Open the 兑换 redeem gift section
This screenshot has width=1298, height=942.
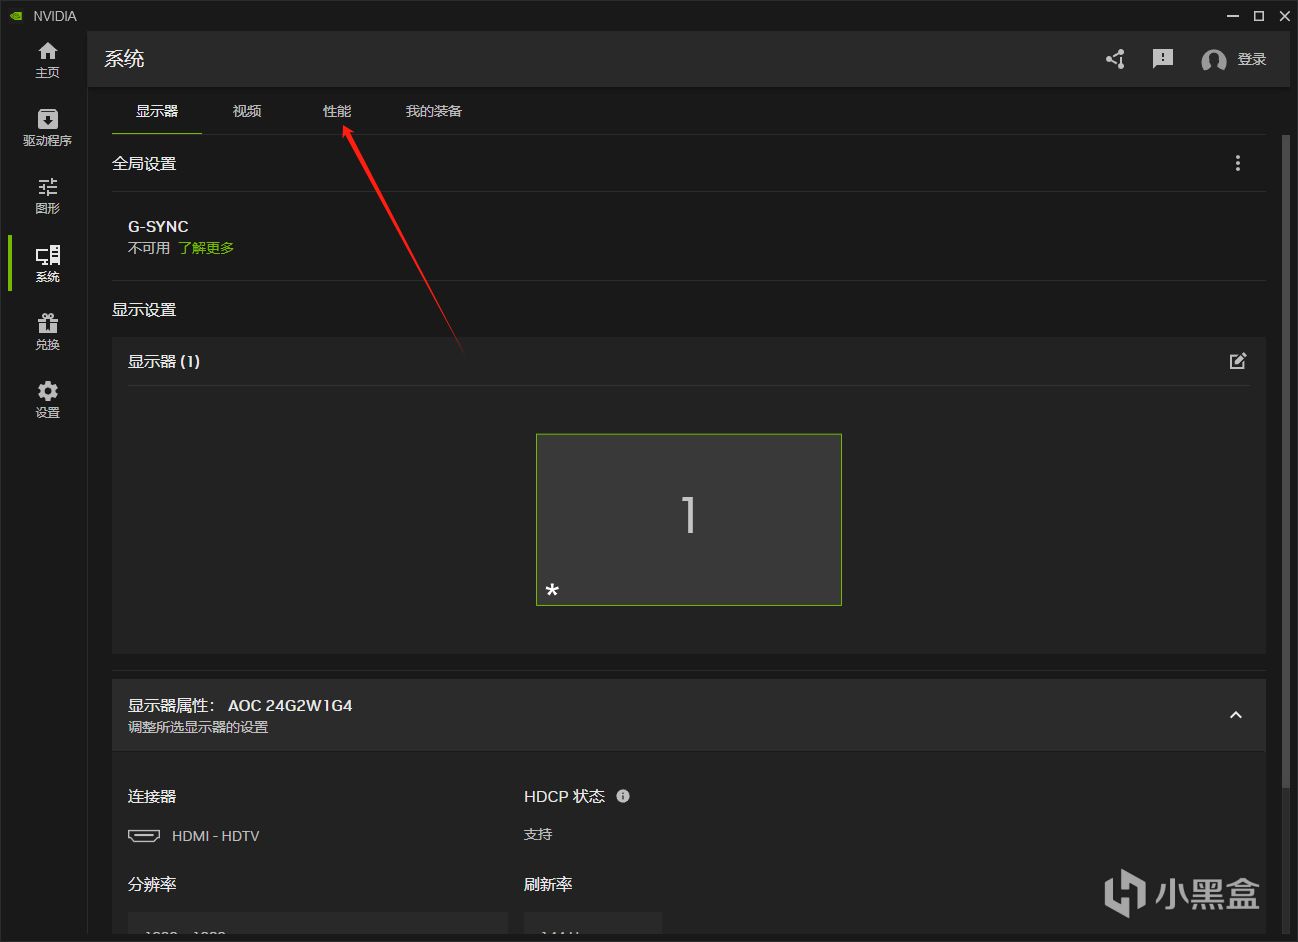pyautogui.click(x=47, y=332)
